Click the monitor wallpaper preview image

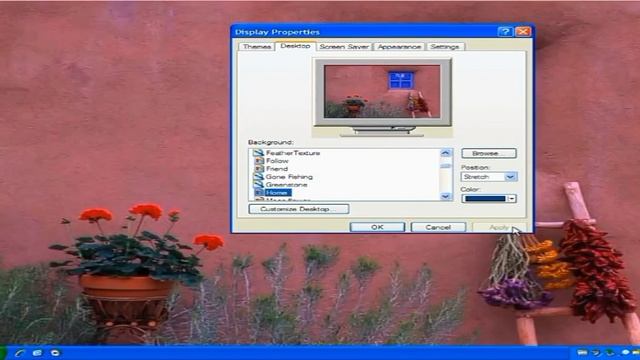(x=382, y=91)
